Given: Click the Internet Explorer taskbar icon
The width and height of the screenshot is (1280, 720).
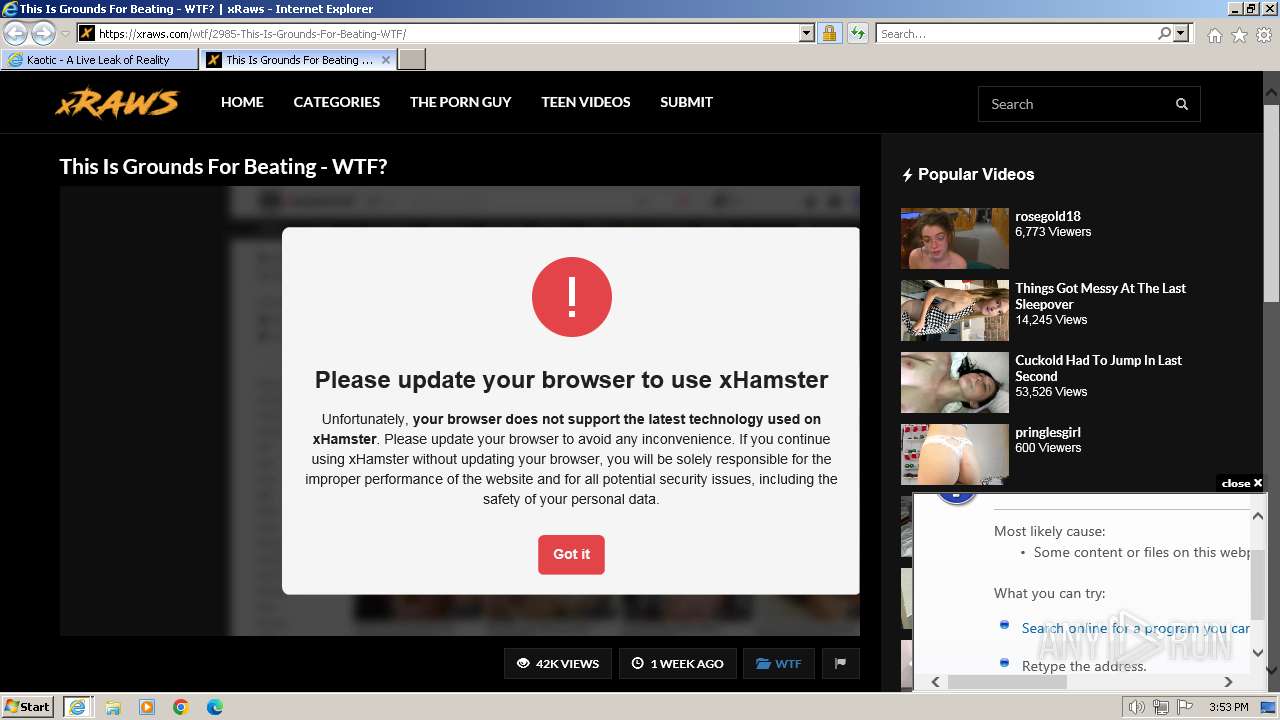Looking at the screenshot, I should click(77, 707).
